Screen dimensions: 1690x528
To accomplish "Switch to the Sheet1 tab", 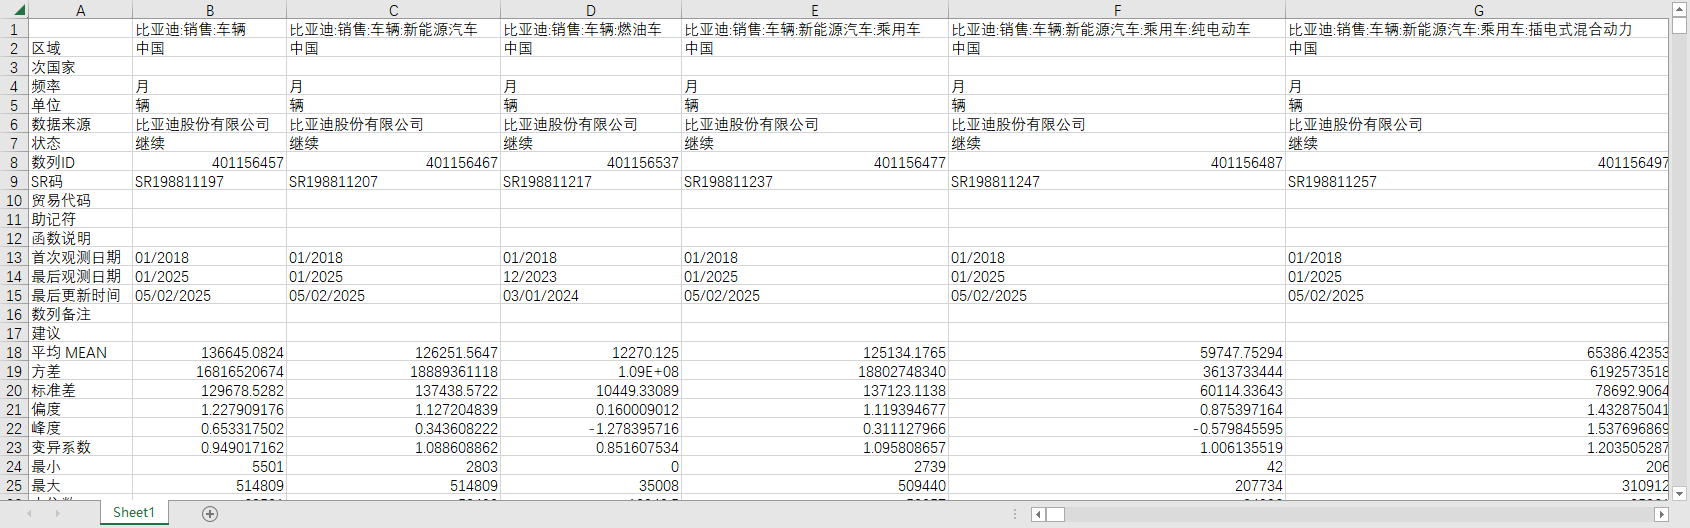I will (133, 513).
